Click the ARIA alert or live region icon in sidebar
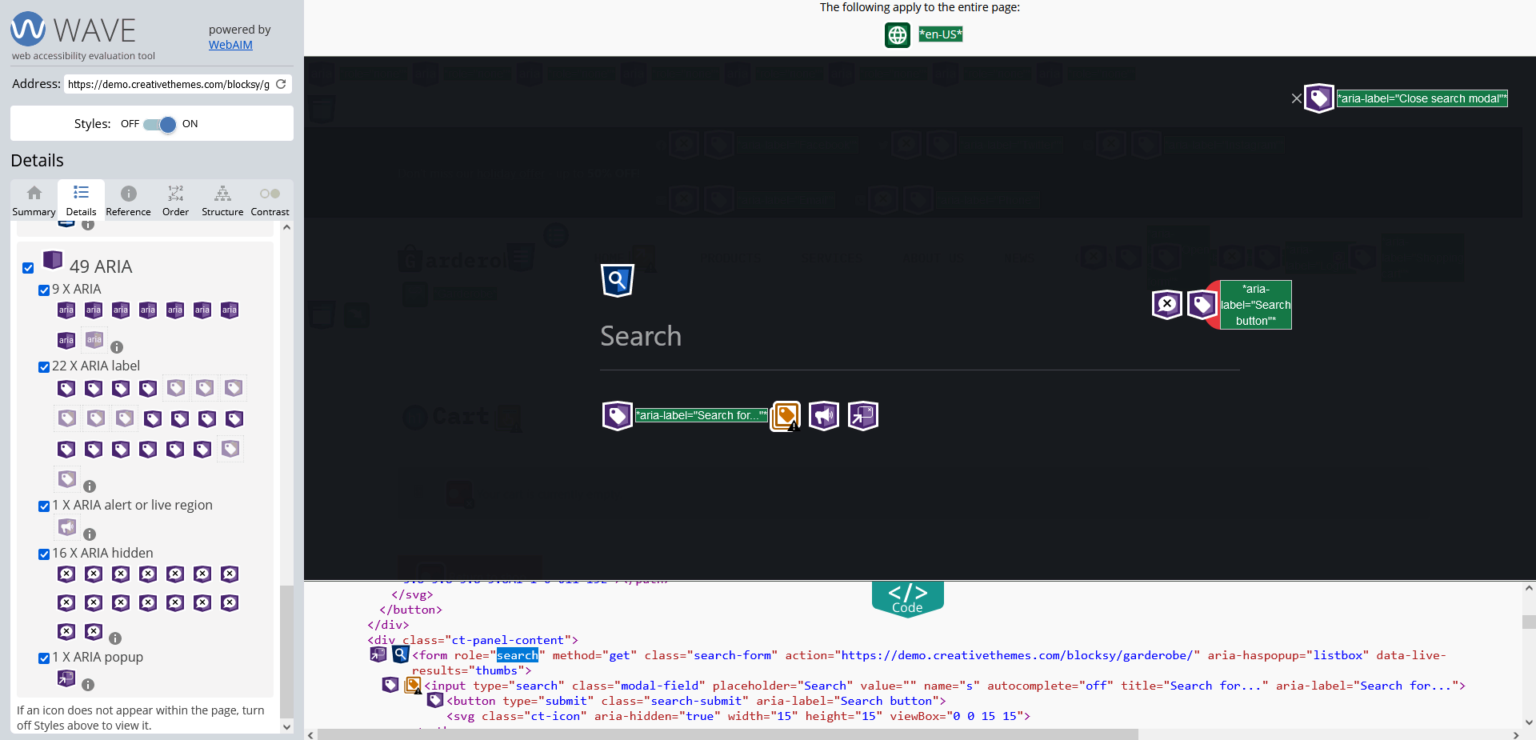The image size is (1536, 740). click(66, 527)
